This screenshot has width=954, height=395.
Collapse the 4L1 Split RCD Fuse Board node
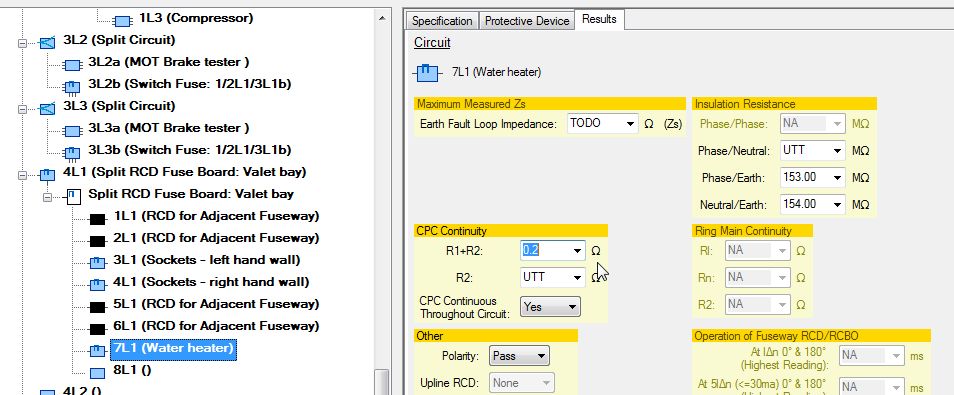[23, 175]
